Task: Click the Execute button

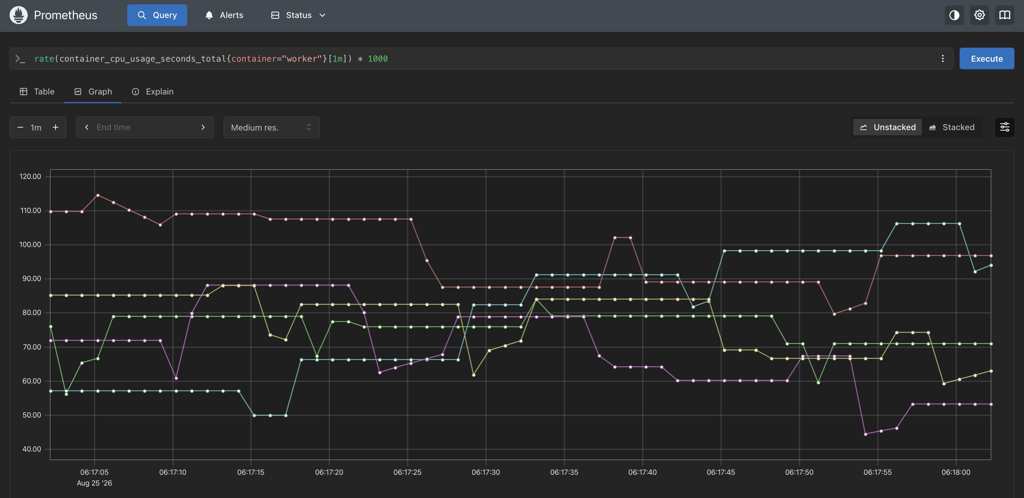Action: point(987,59)
